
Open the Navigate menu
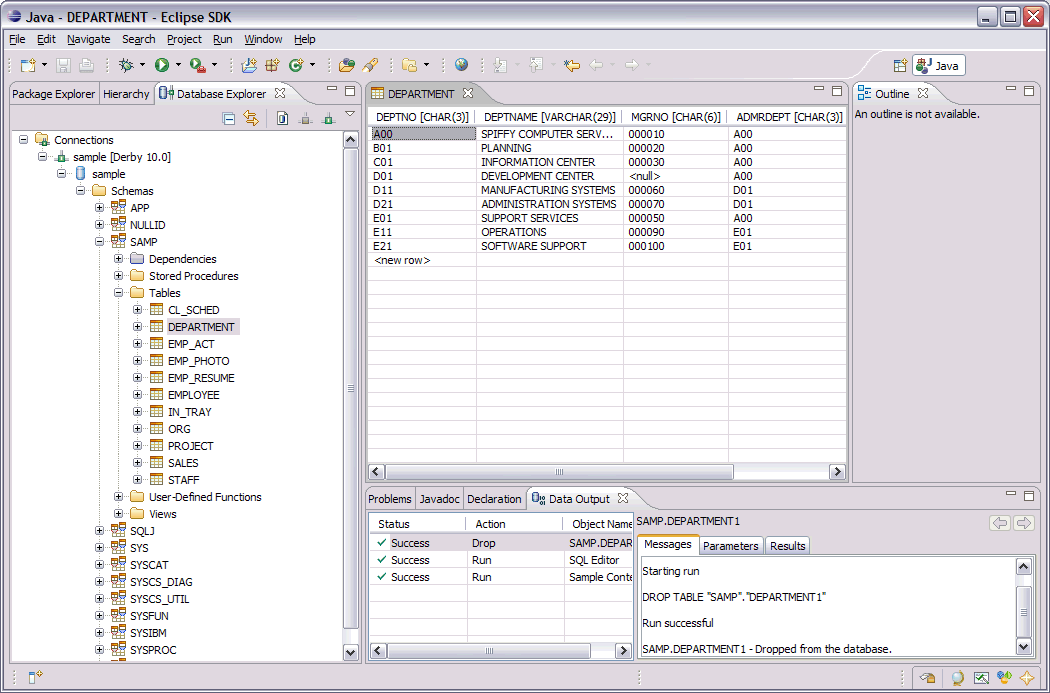tap(88, 39)
